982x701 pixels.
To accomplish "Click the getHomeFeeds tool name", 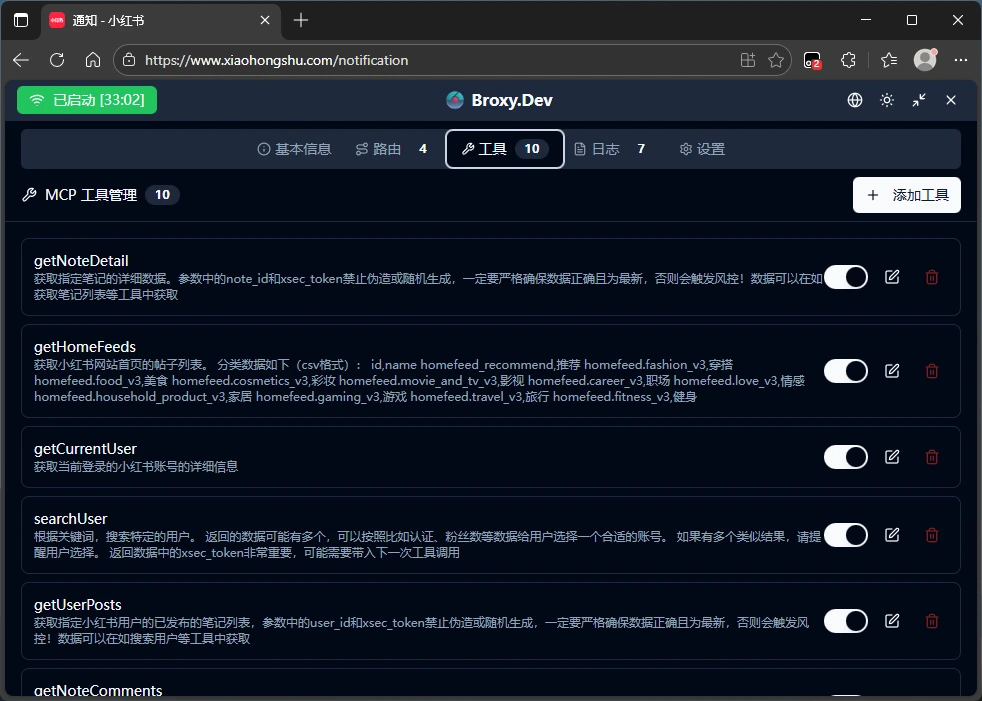I will (x=85, y=346).
